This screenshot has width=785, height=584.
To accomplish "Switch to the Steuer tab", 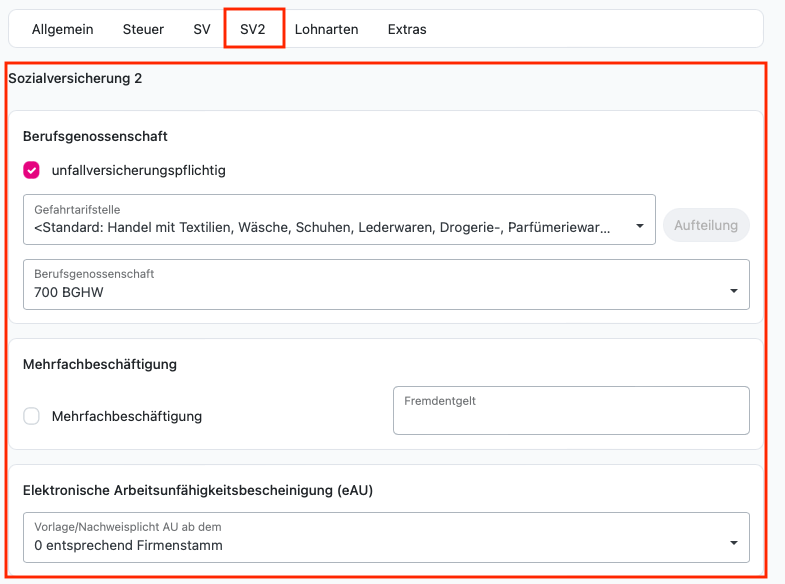I will (x=143, y=30).
